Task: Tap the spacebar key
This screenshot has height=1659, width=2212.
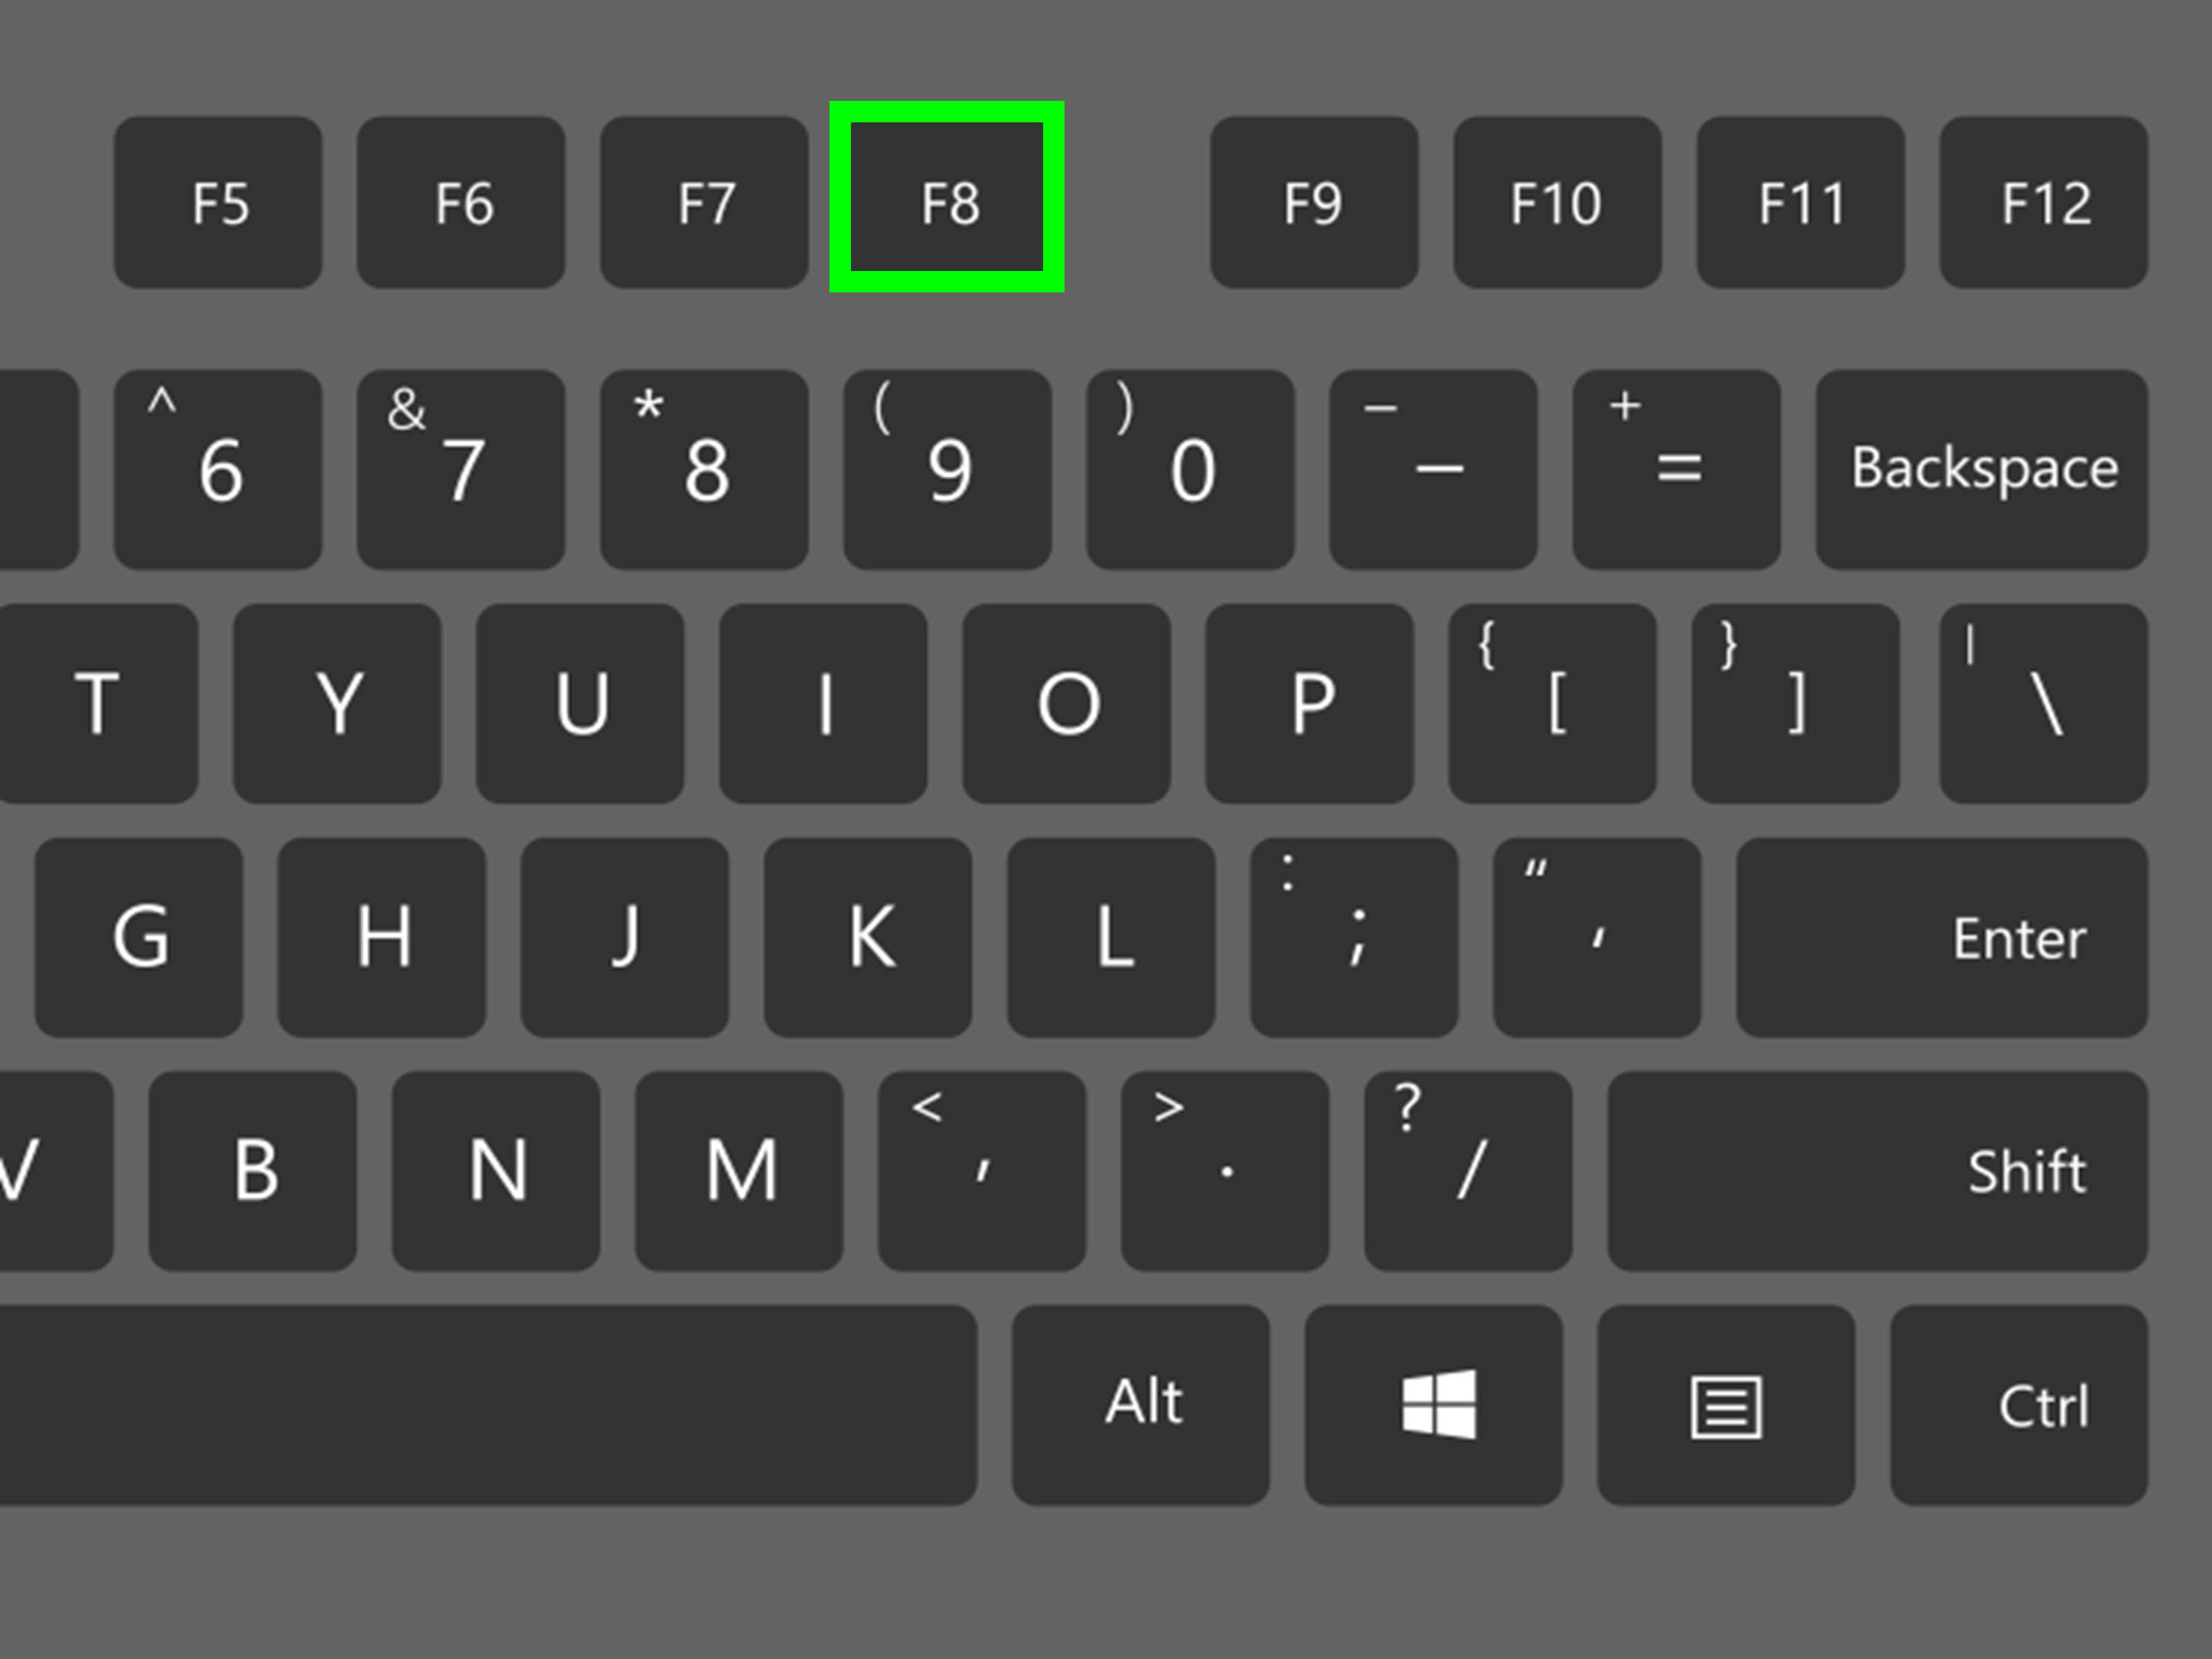Action: tap(488, 1404)
